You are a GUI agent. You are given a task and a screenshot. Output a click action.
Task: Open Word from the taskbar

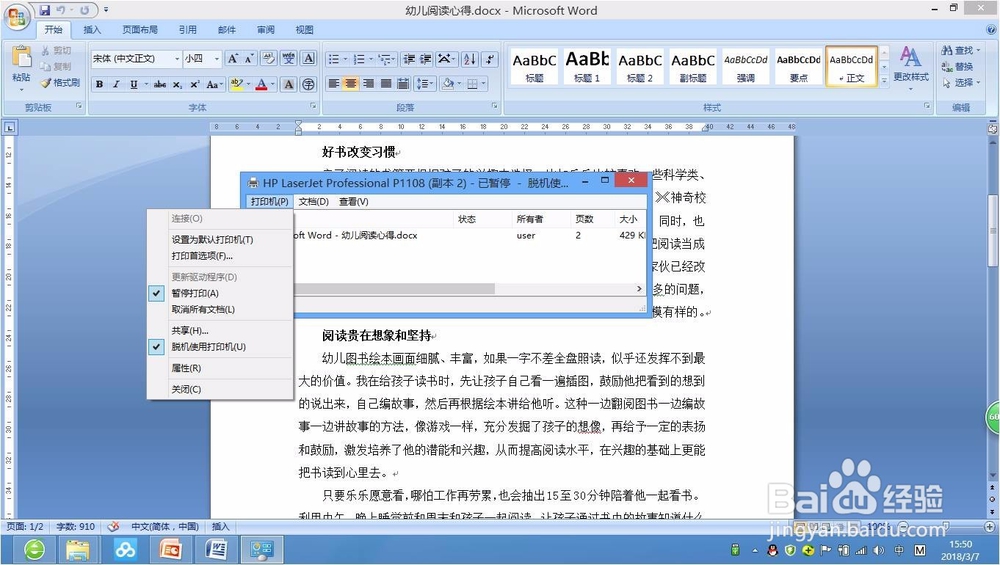coord(216,549)
